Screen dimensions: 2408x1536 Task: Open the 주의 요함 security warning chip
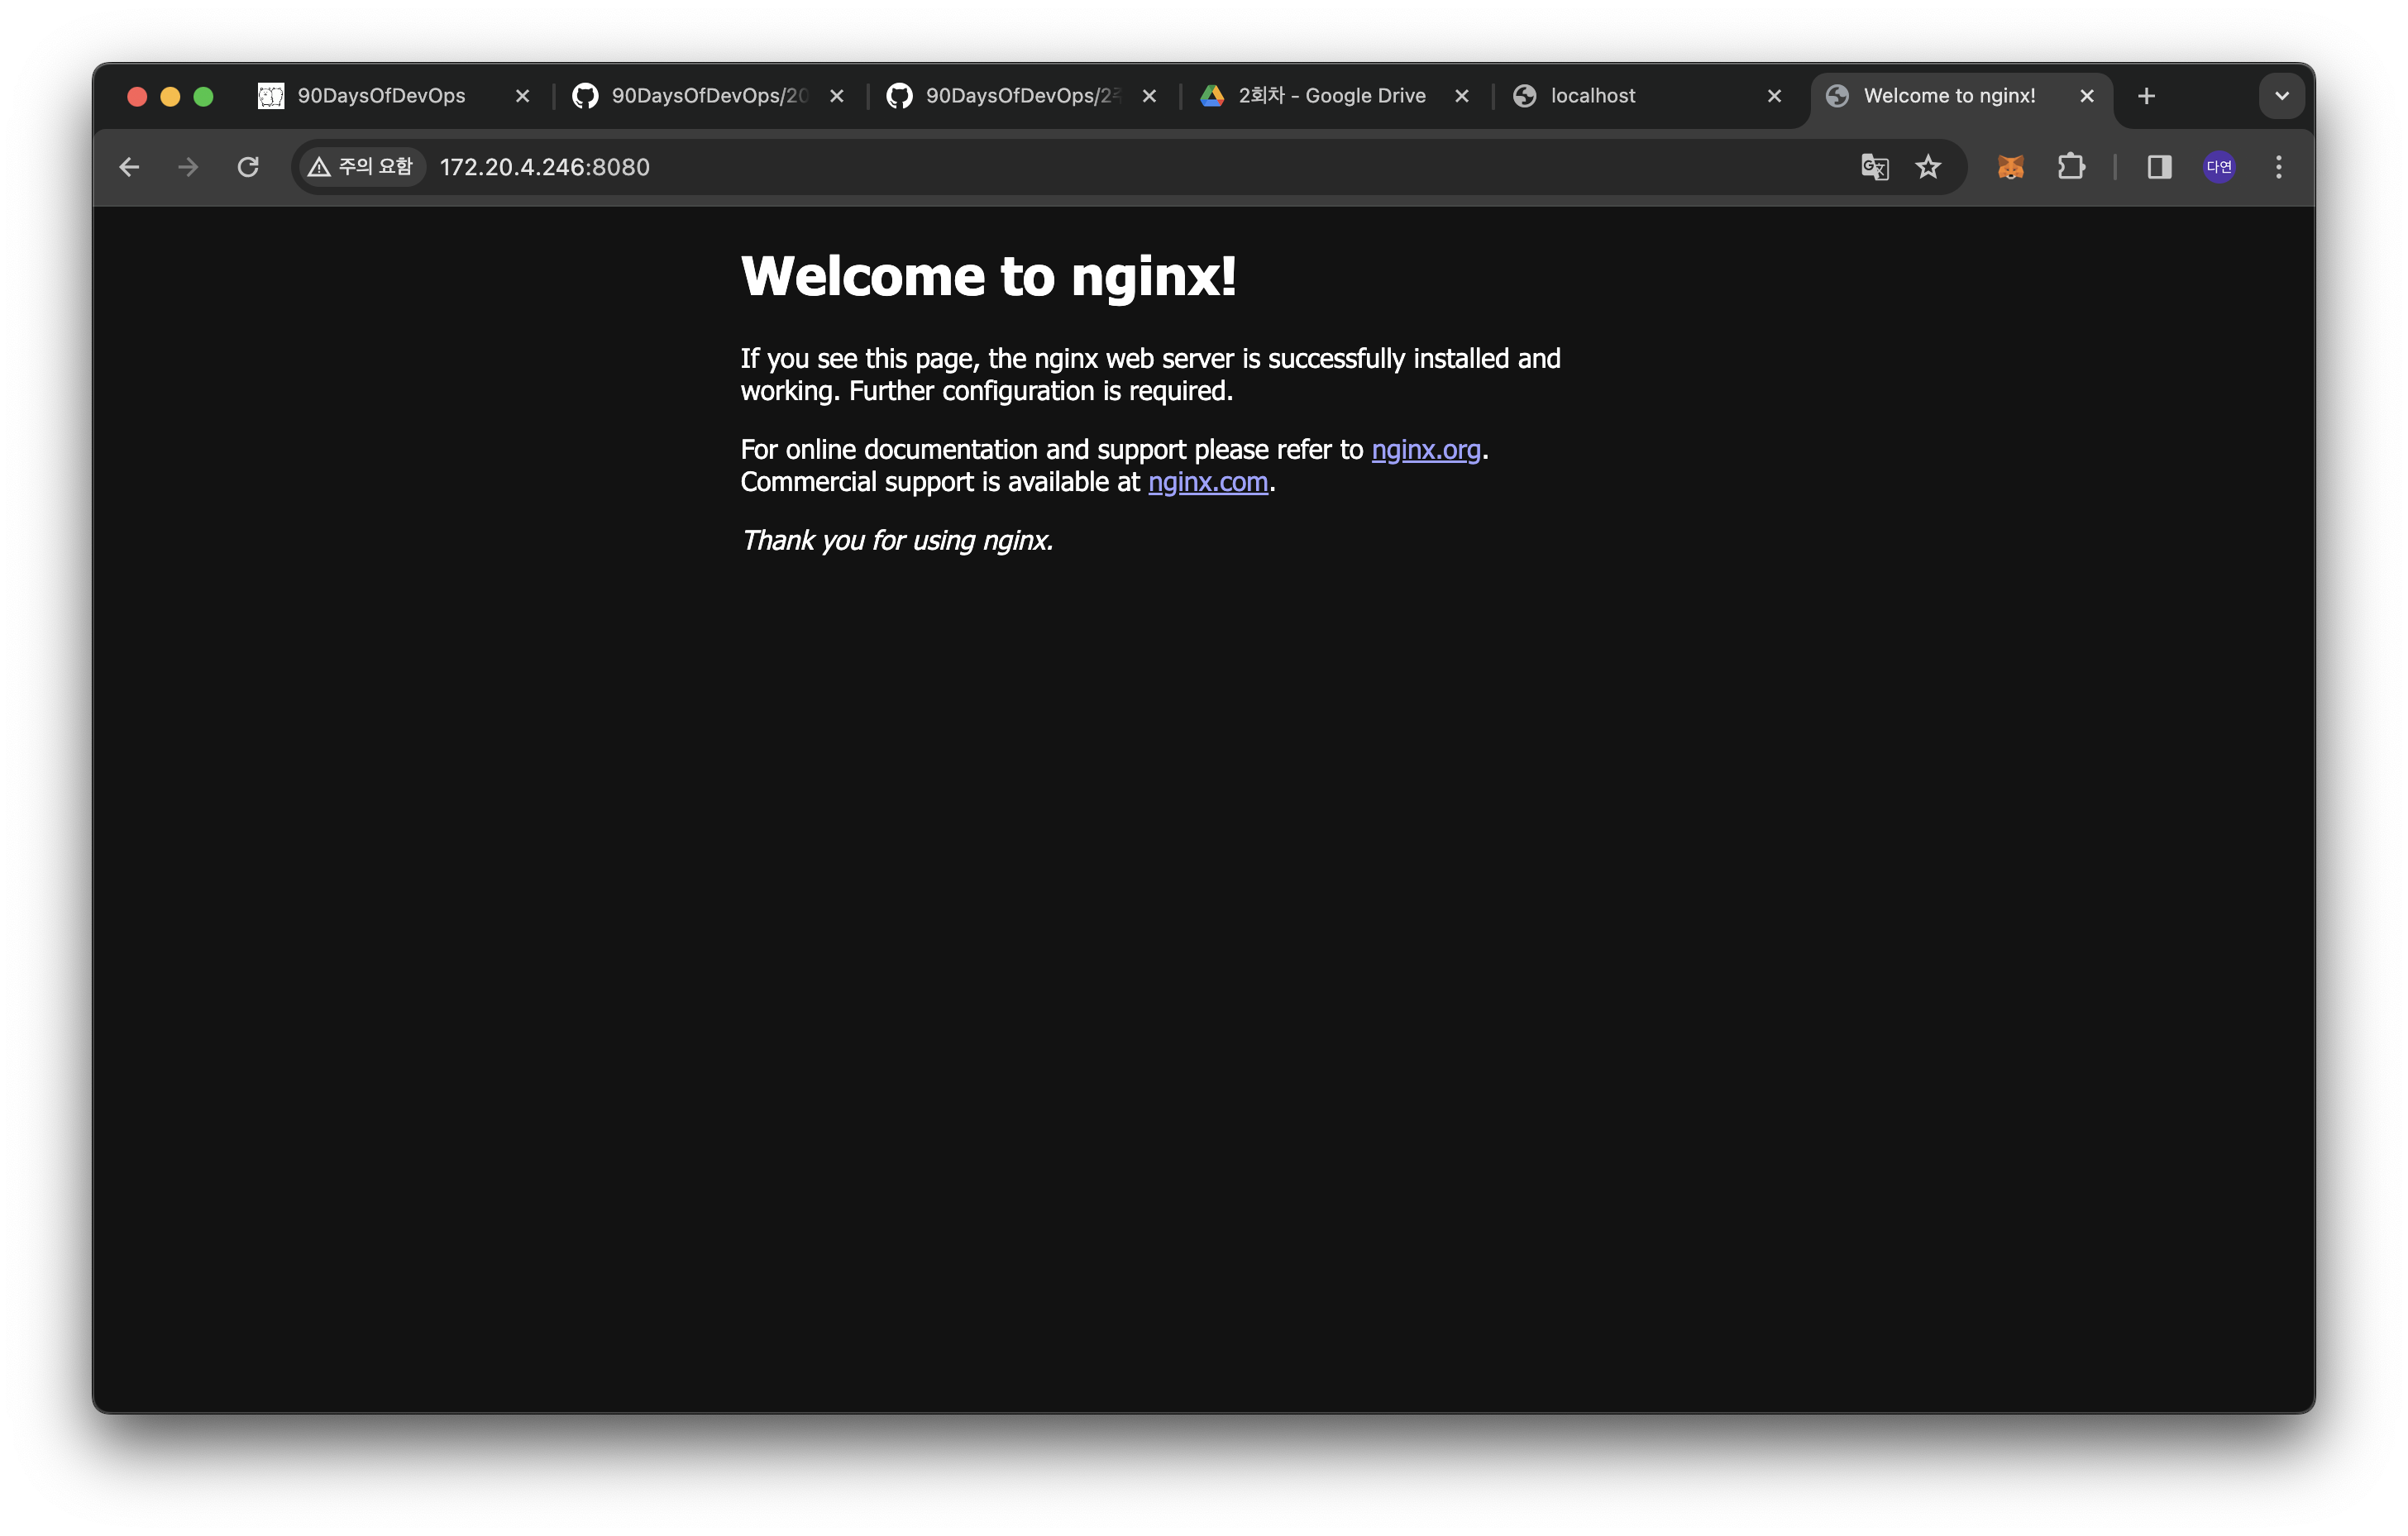tap(361, 167)
